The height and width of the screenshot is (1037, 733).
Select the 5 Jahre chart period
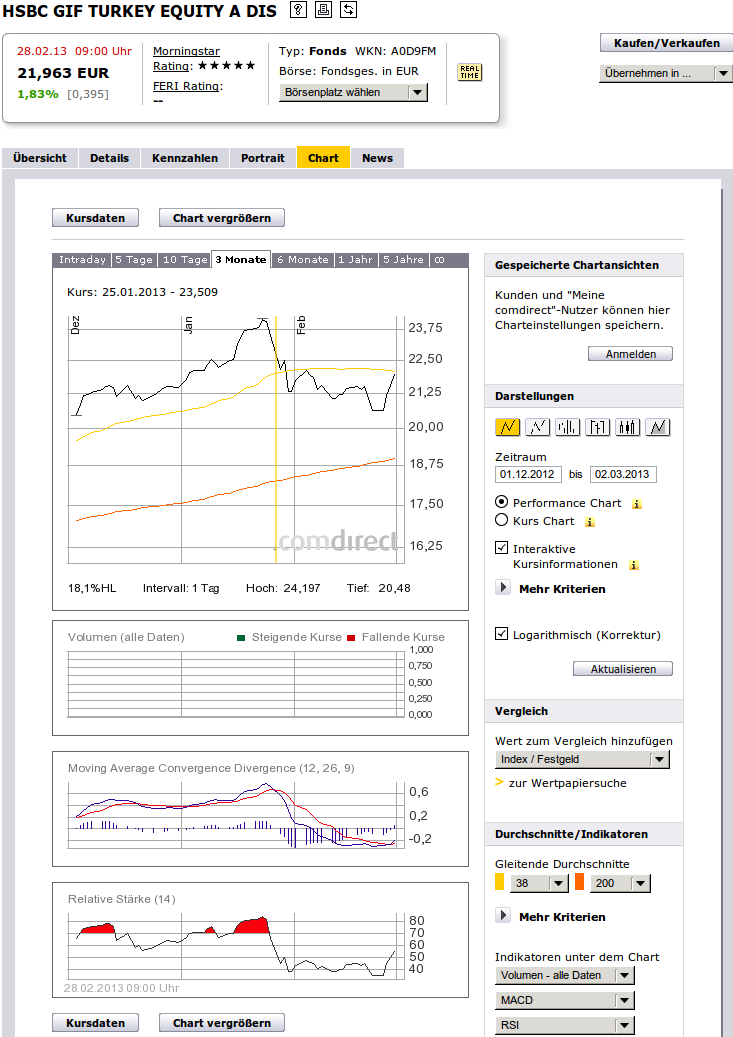pyautogui.click(x=404, y=260)
